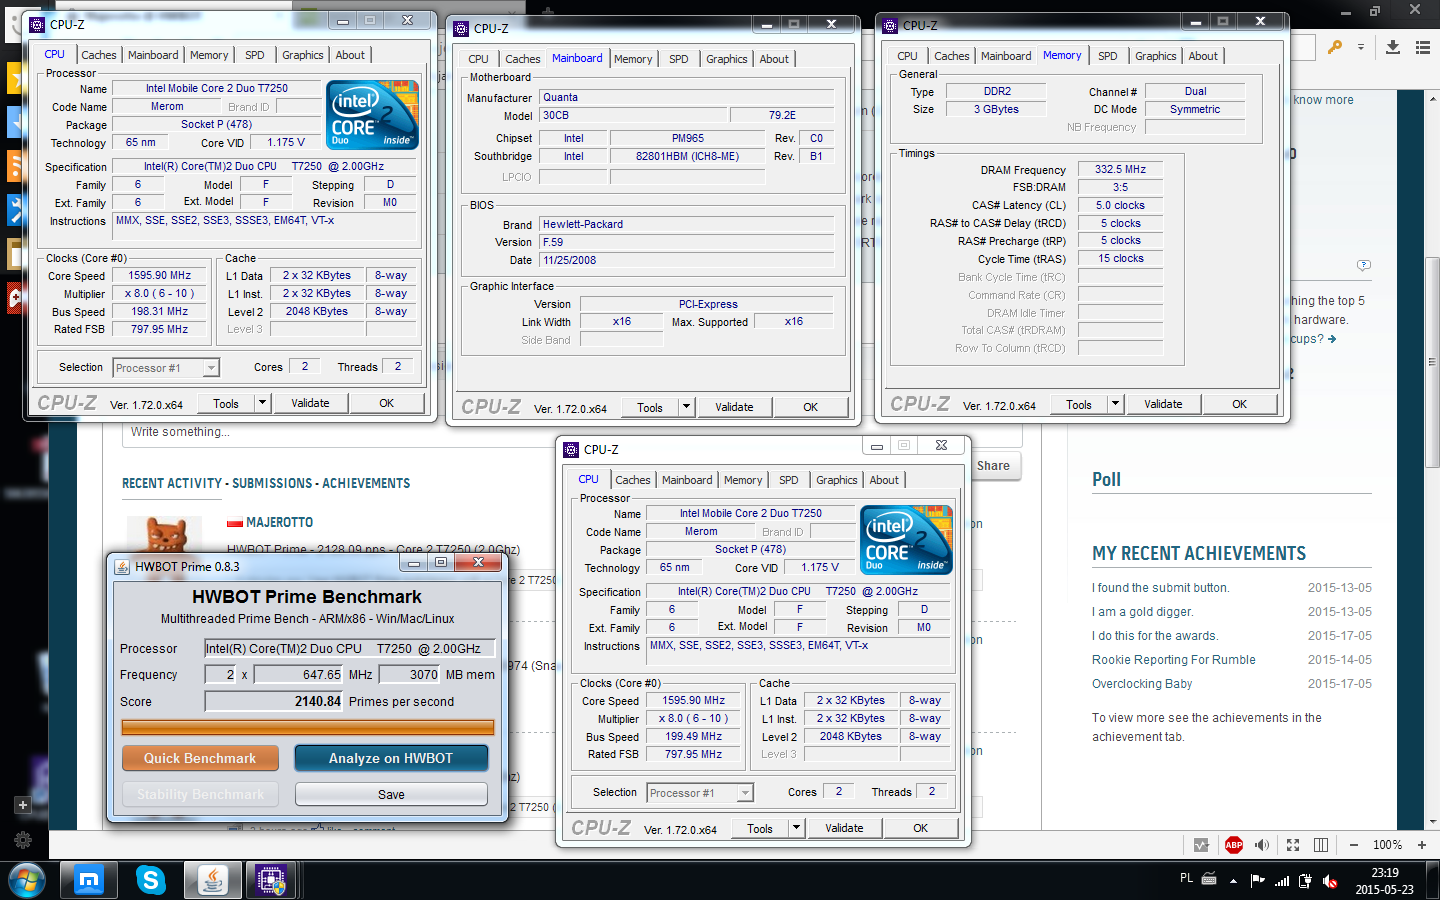This screenshot has width=1440, height=900.
Task: Zoom in with the plus icon
Action: [x=1422, y=845]
